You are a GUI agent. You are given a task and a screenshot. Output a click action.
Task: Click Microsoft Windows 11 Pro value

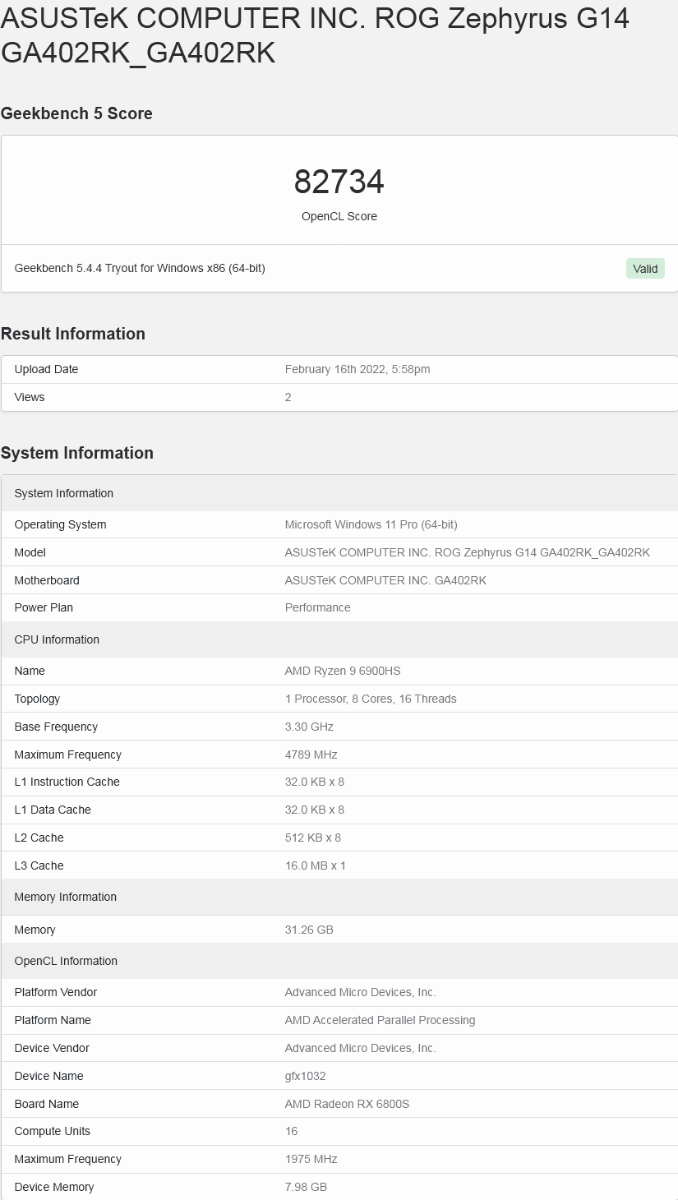[371, 525]
